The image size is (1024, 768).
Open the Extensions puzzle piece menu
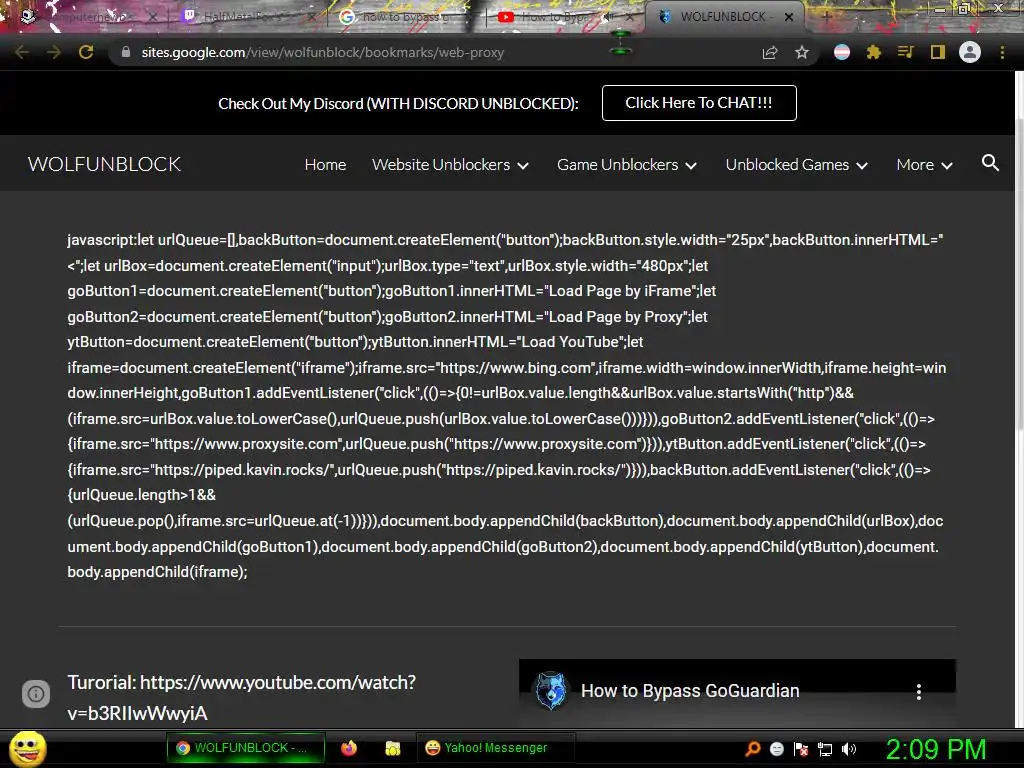coord(873,52)
